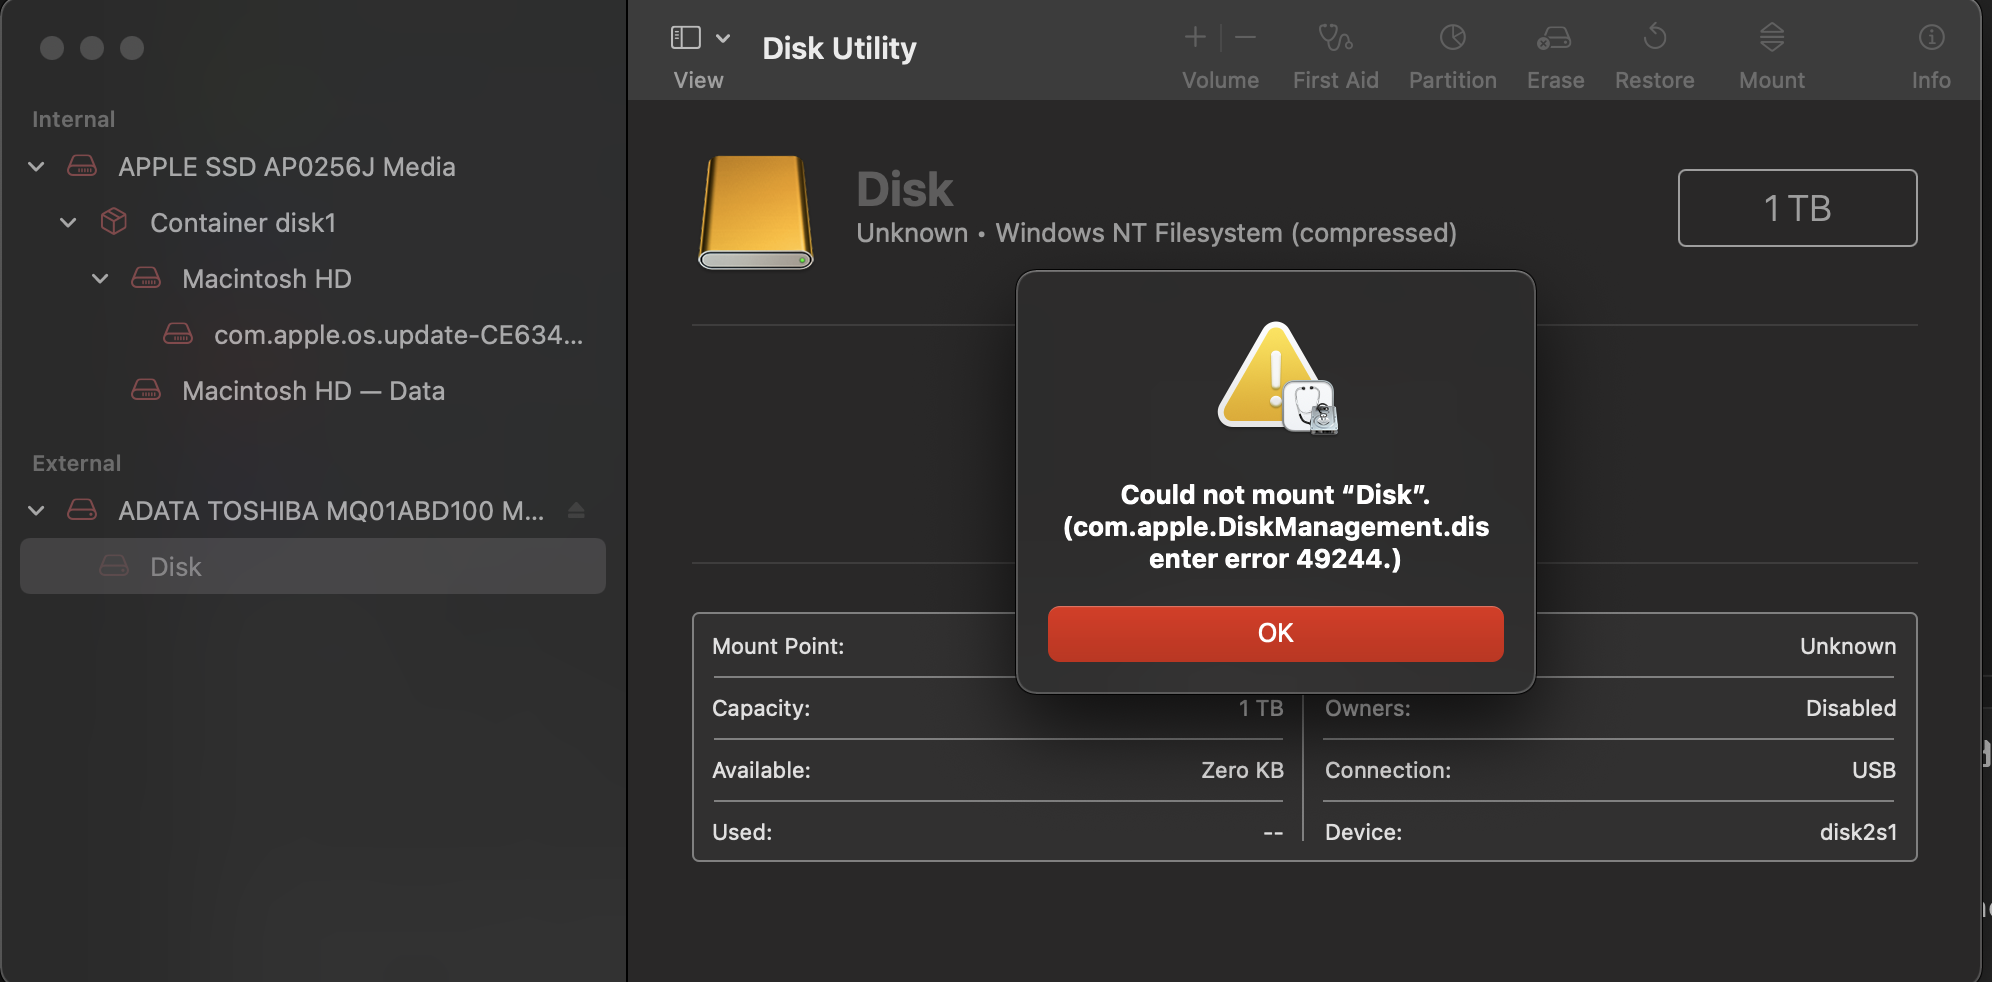The width and height of the screenshot is (1992, 982).
Task: Open the View dropdown chevron
Action: point(723,38)
